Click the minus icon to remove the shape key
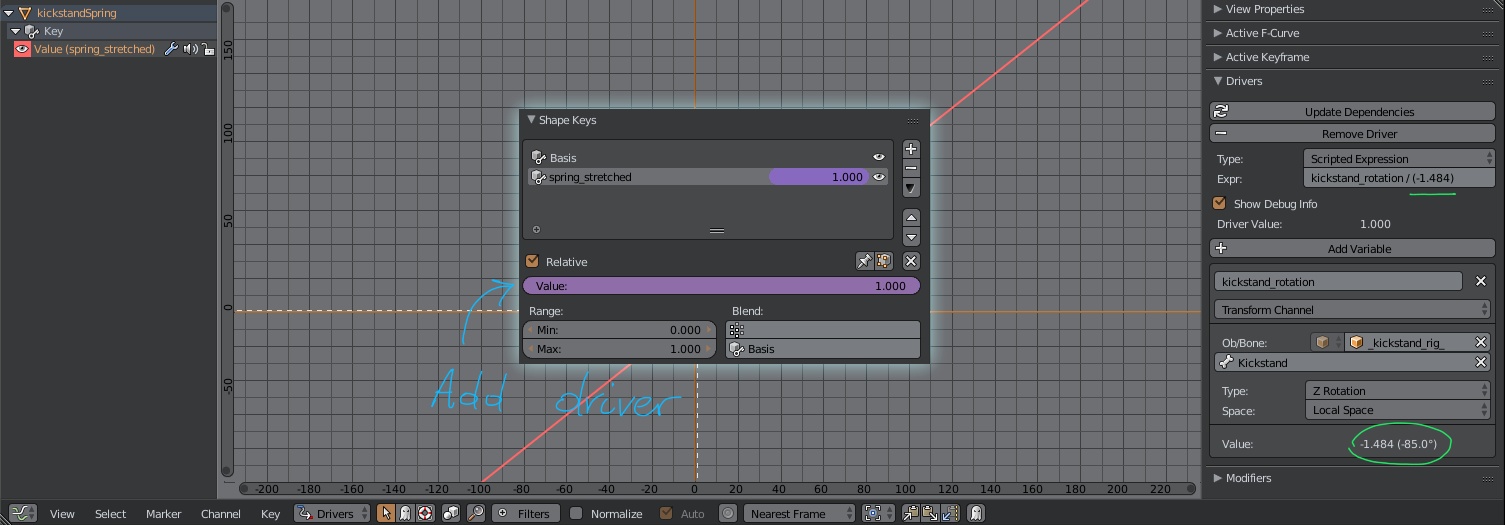1505x525 pixels. pyautogui.click(x=911, y=168)
